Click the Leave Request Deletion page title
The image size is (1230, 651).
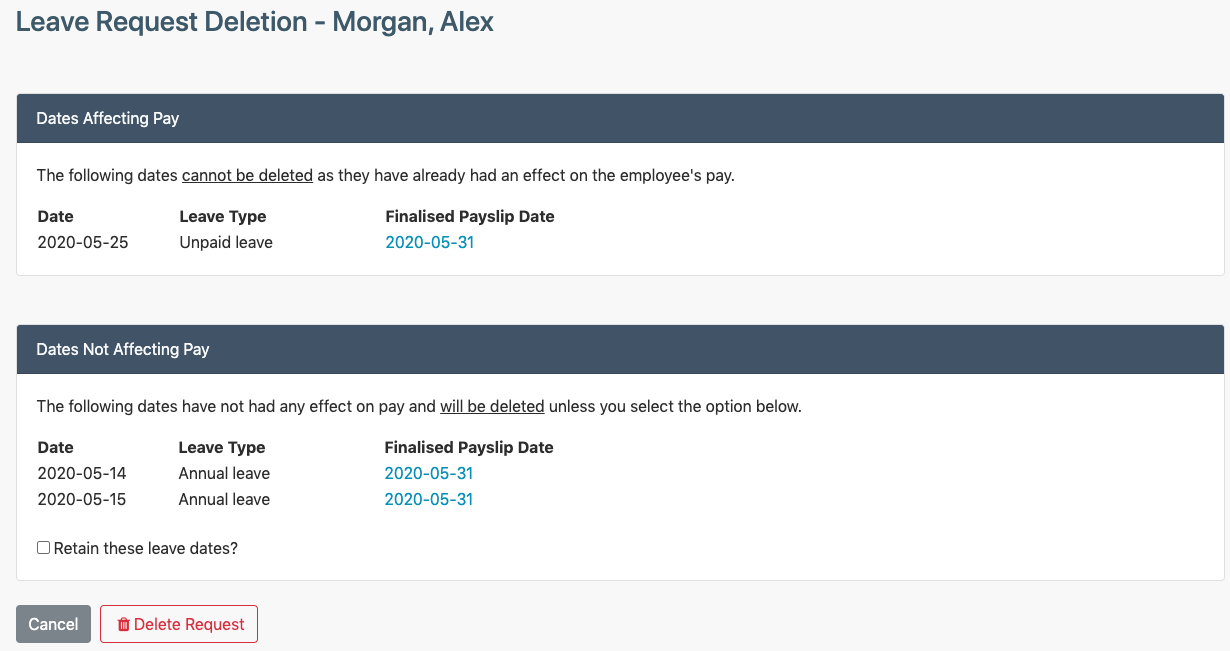[255, 21]
